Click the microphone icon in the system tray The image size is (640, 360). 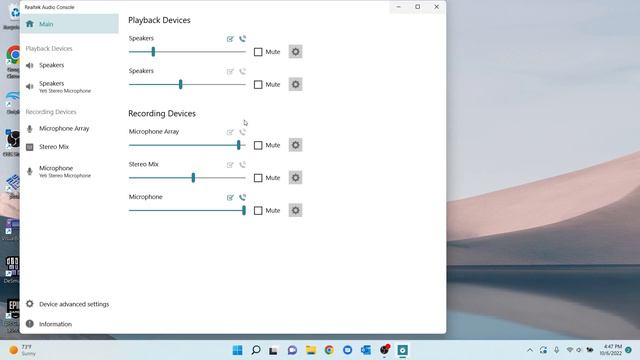tap(556, 350)
